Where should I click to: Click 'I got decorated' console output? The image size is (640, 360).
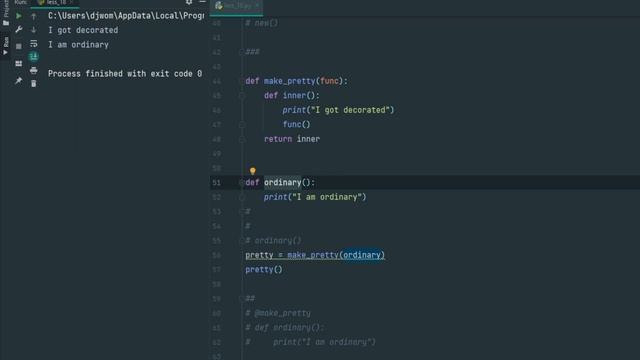point(83,30)
